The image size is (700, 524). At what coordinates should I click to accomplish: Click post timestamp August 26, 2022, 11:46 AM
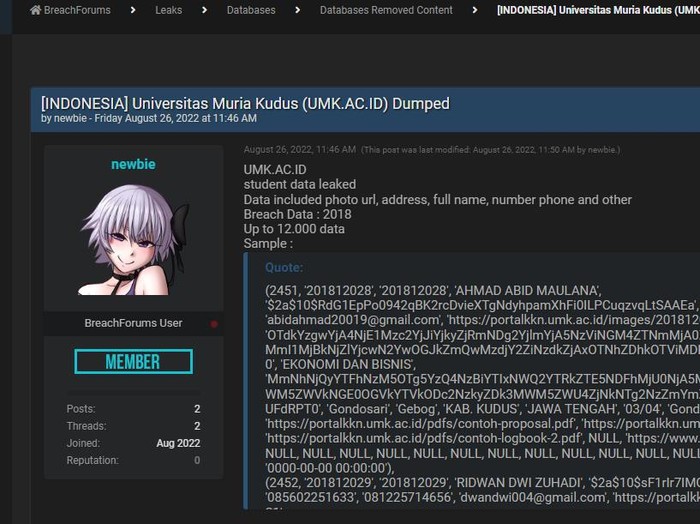[300, 150]
